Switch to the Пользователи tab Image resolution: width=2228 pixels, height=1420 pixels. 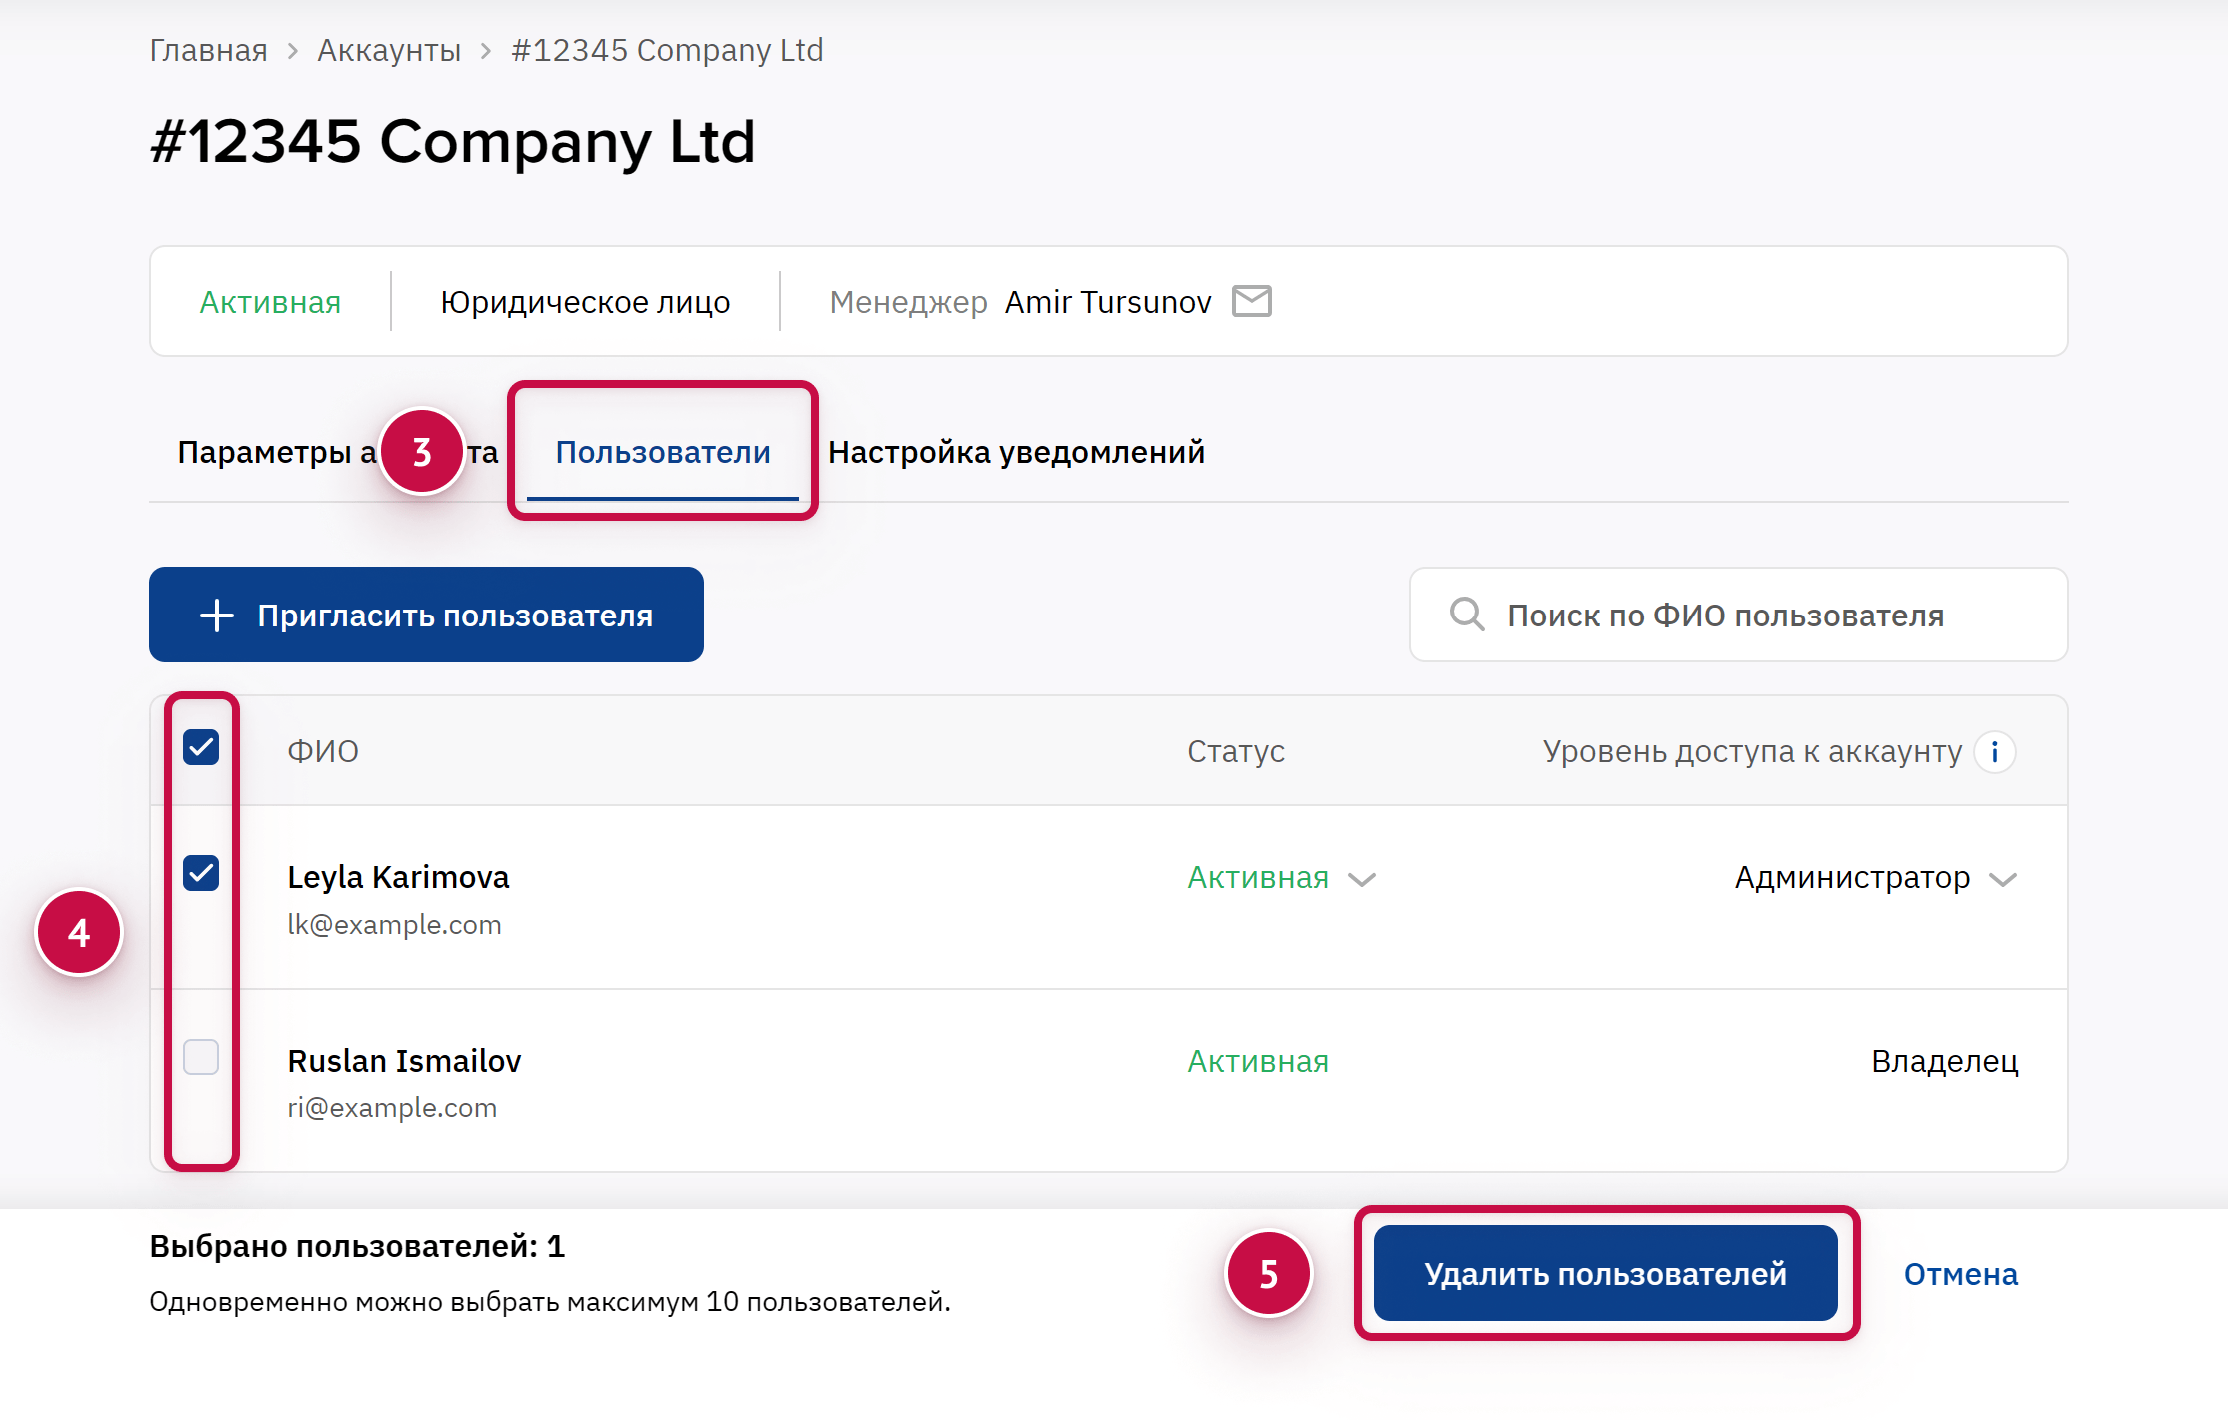pyautogui.click(x=662, y=452)
